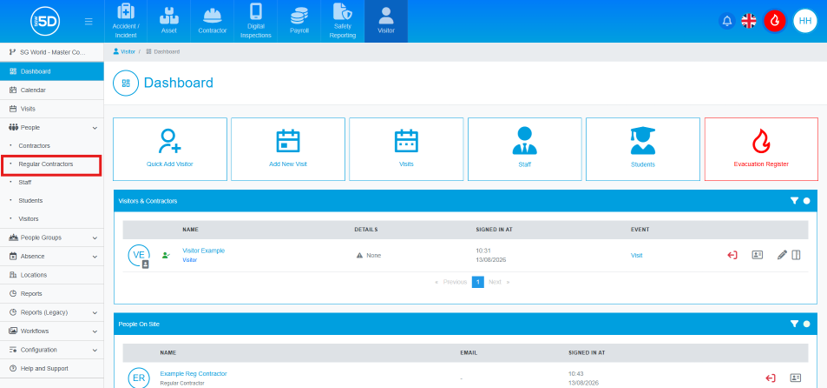
Task: Edit the Visitor Example entry
Action: click(x=782, y=255)
